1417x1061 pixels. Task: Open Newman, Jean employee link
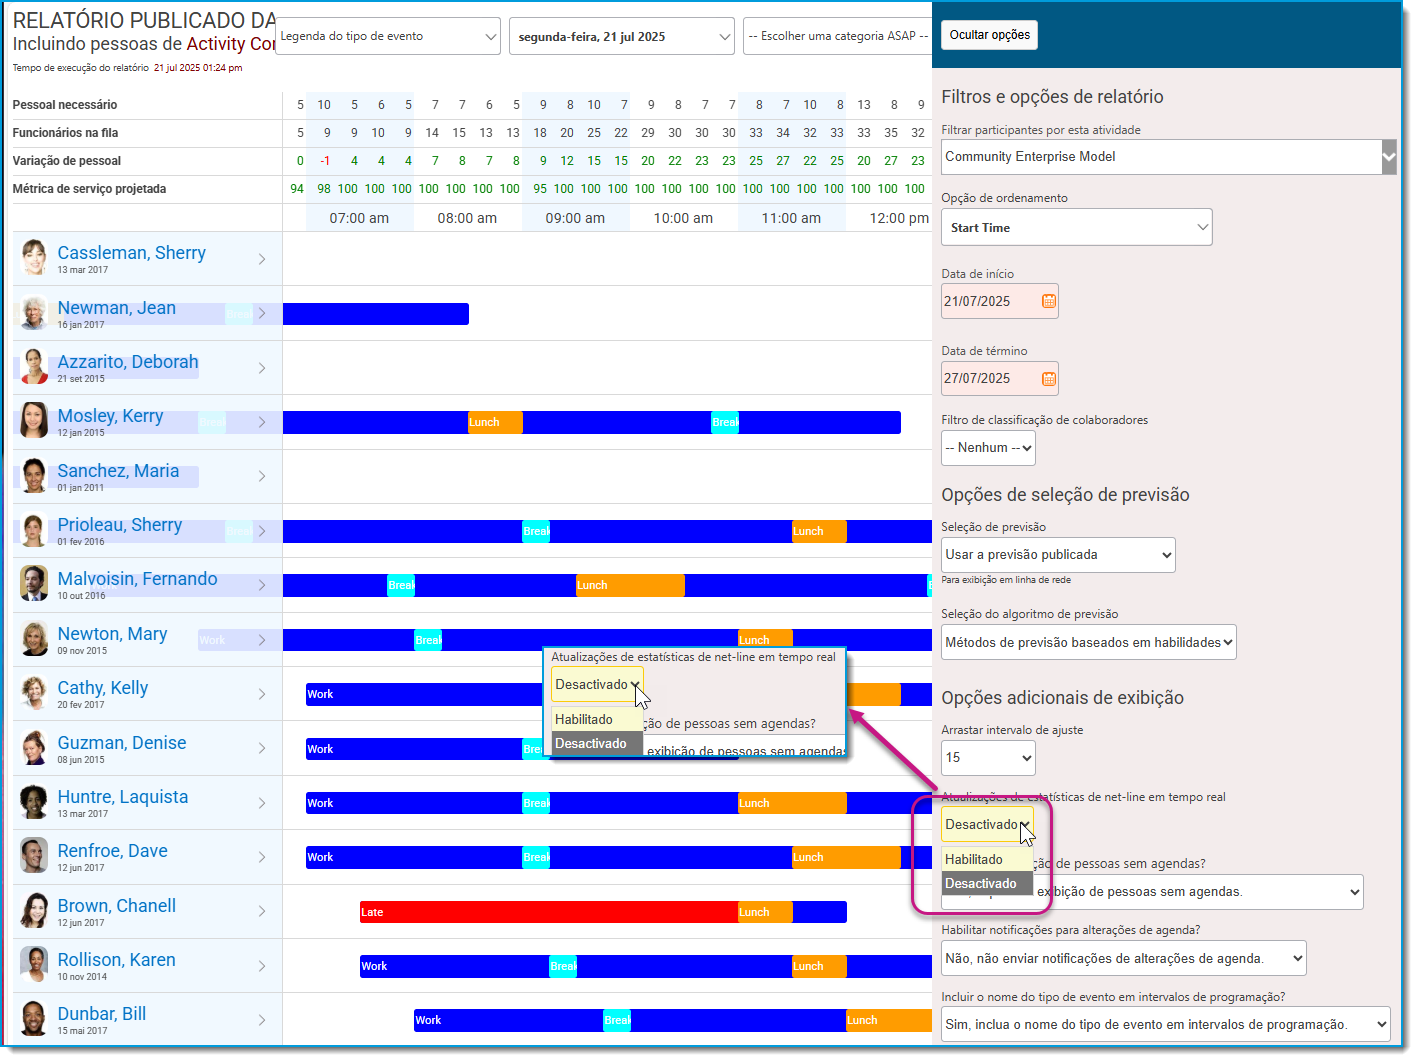pyautogui.click(x=116, y=308)
